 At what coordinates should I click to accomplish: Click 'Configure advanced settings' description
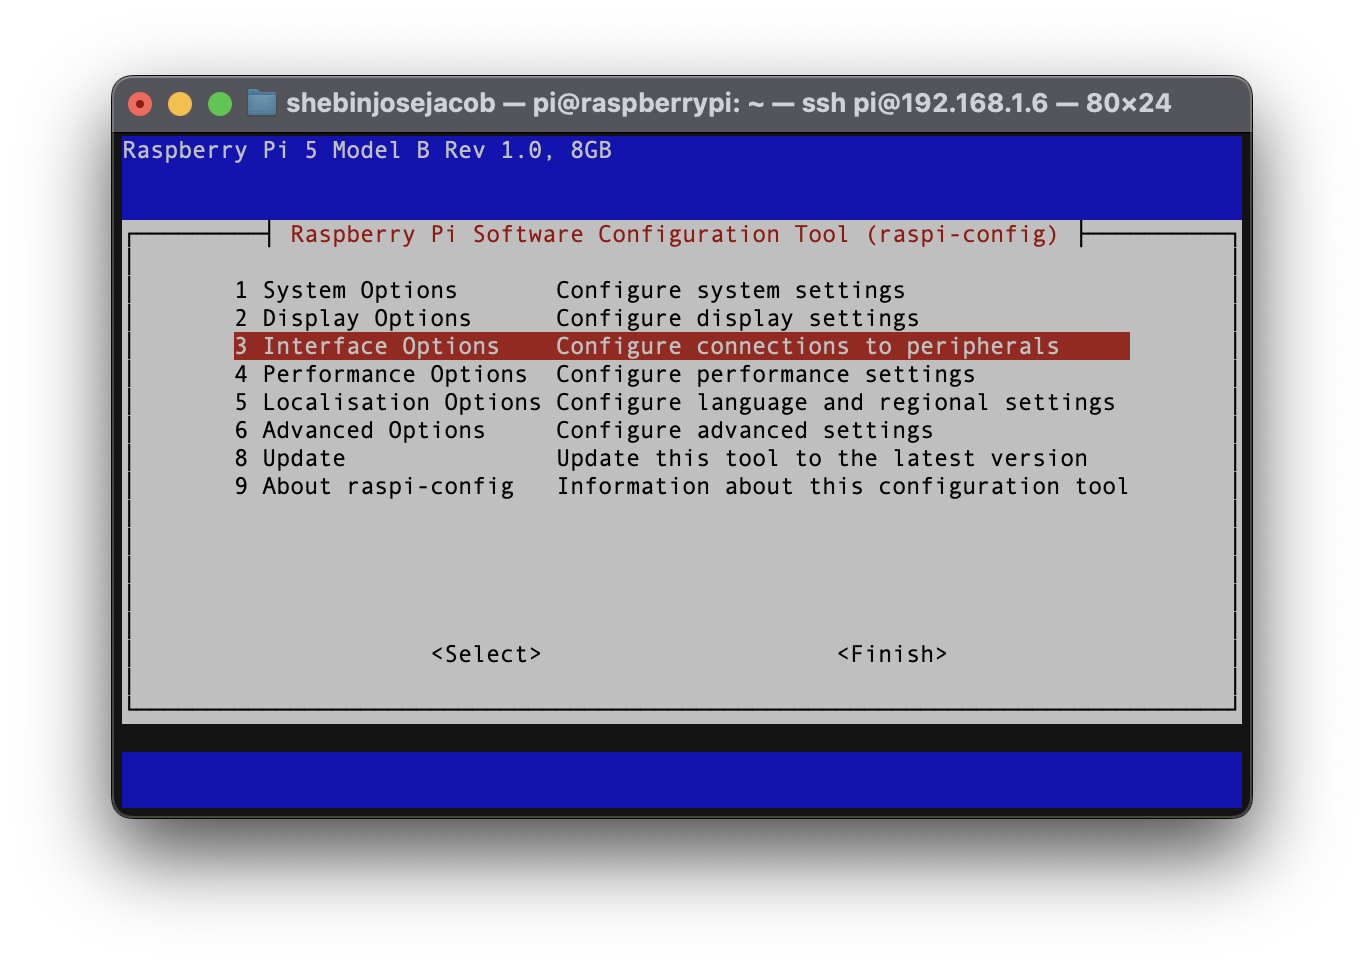(x=745, y=430)
